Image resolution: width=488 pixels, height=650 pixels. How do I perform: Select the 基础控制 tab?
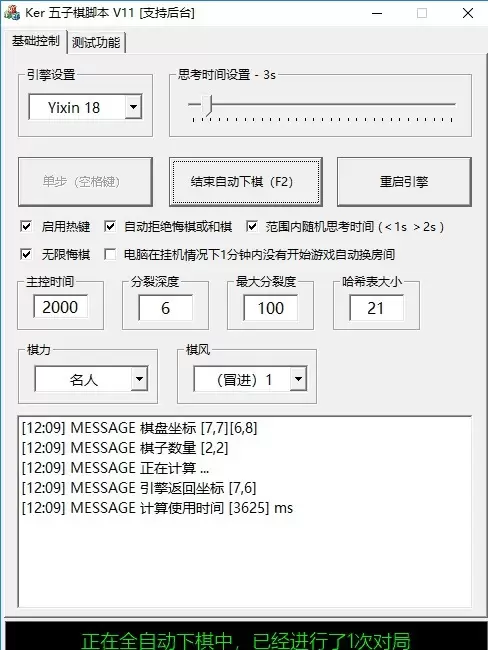pos(36,41)
